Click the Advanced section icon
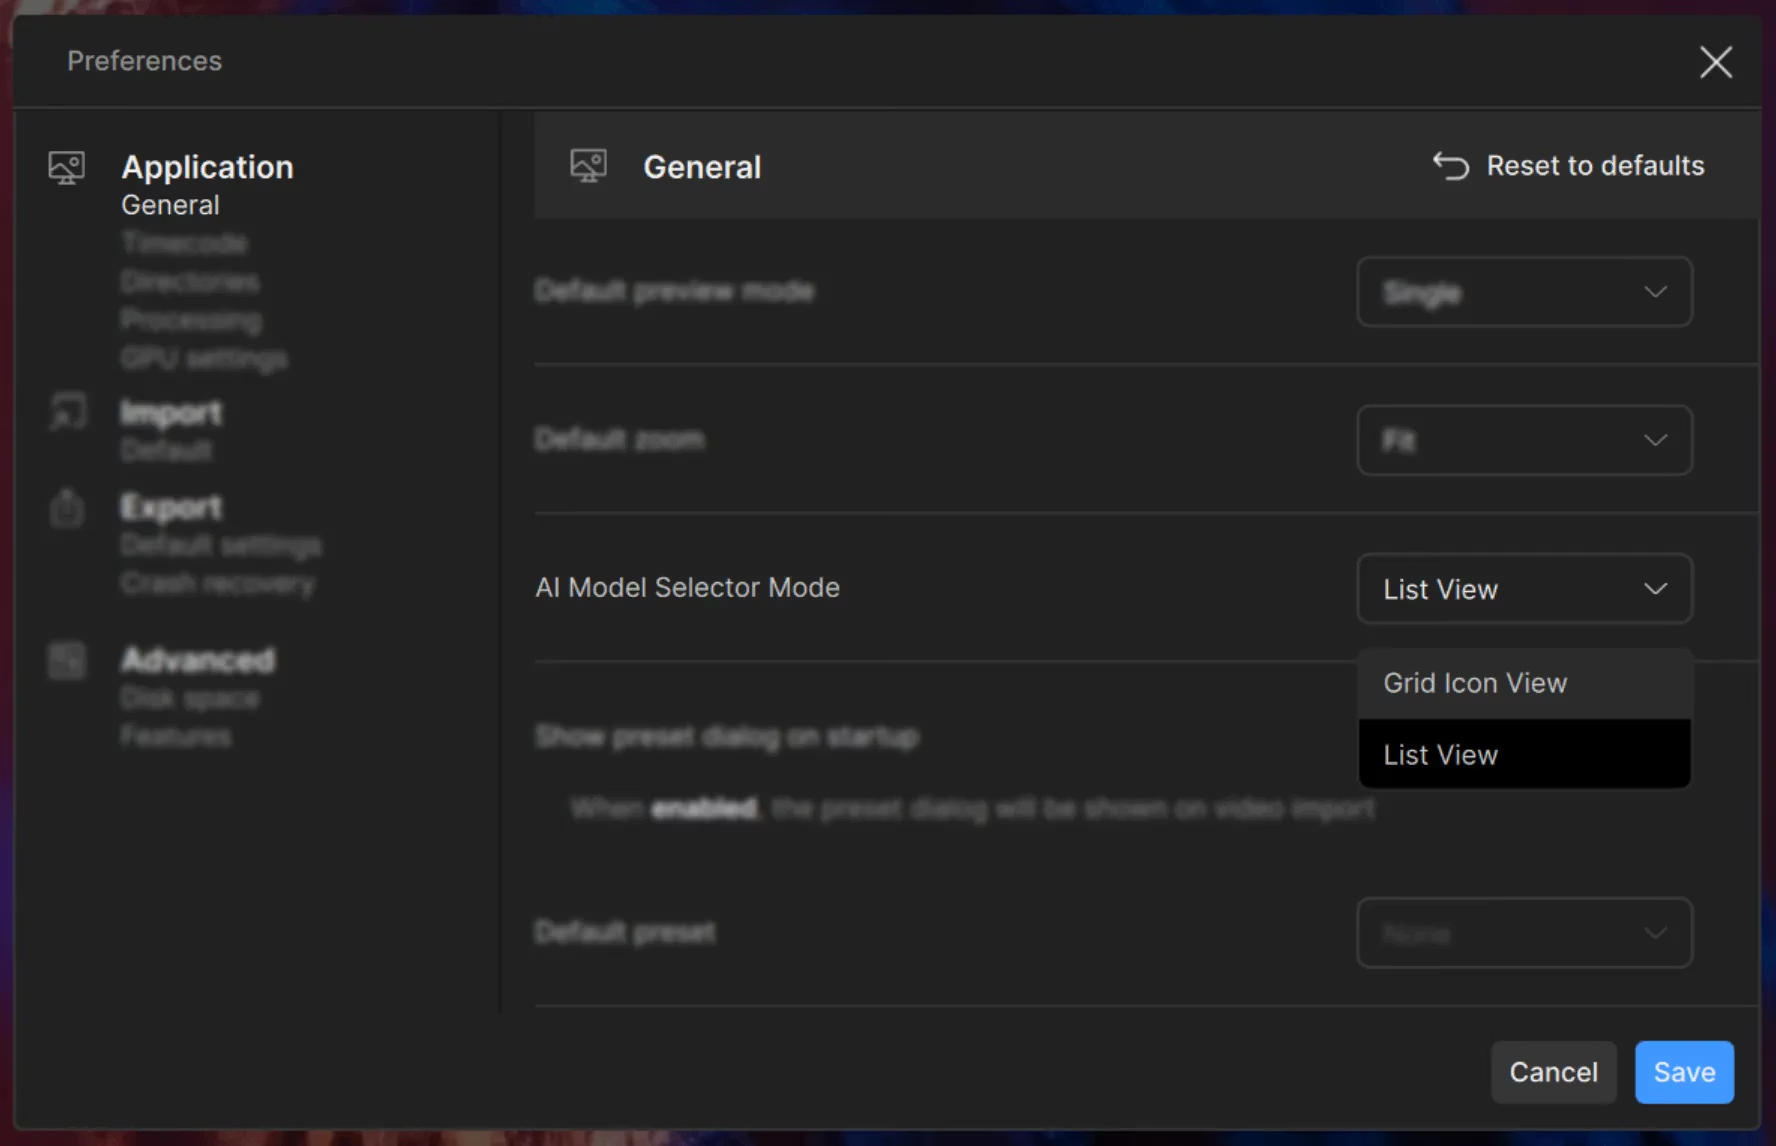1776x1146 pixels. tap(67, 661)
